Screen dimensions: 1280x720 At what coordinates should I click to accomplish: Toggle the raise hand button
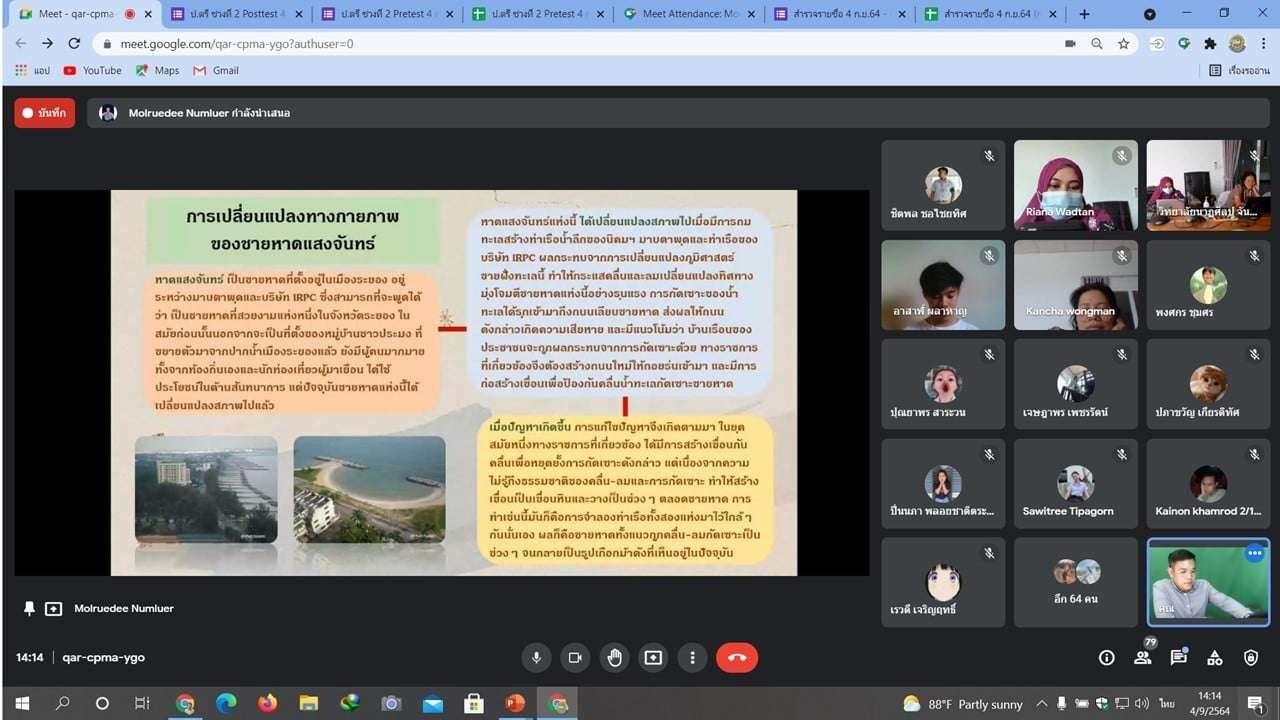pos(614,657)
